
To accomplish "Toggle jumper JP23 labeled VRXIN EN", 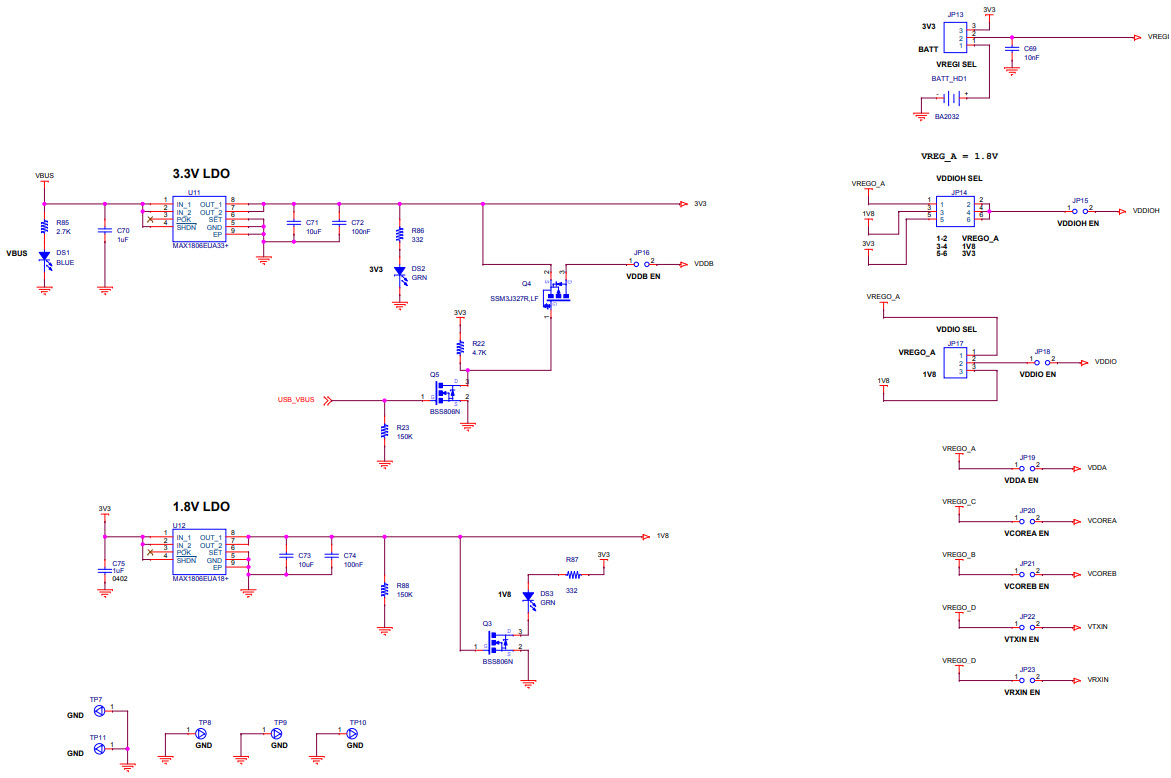I will point(1024,678).
